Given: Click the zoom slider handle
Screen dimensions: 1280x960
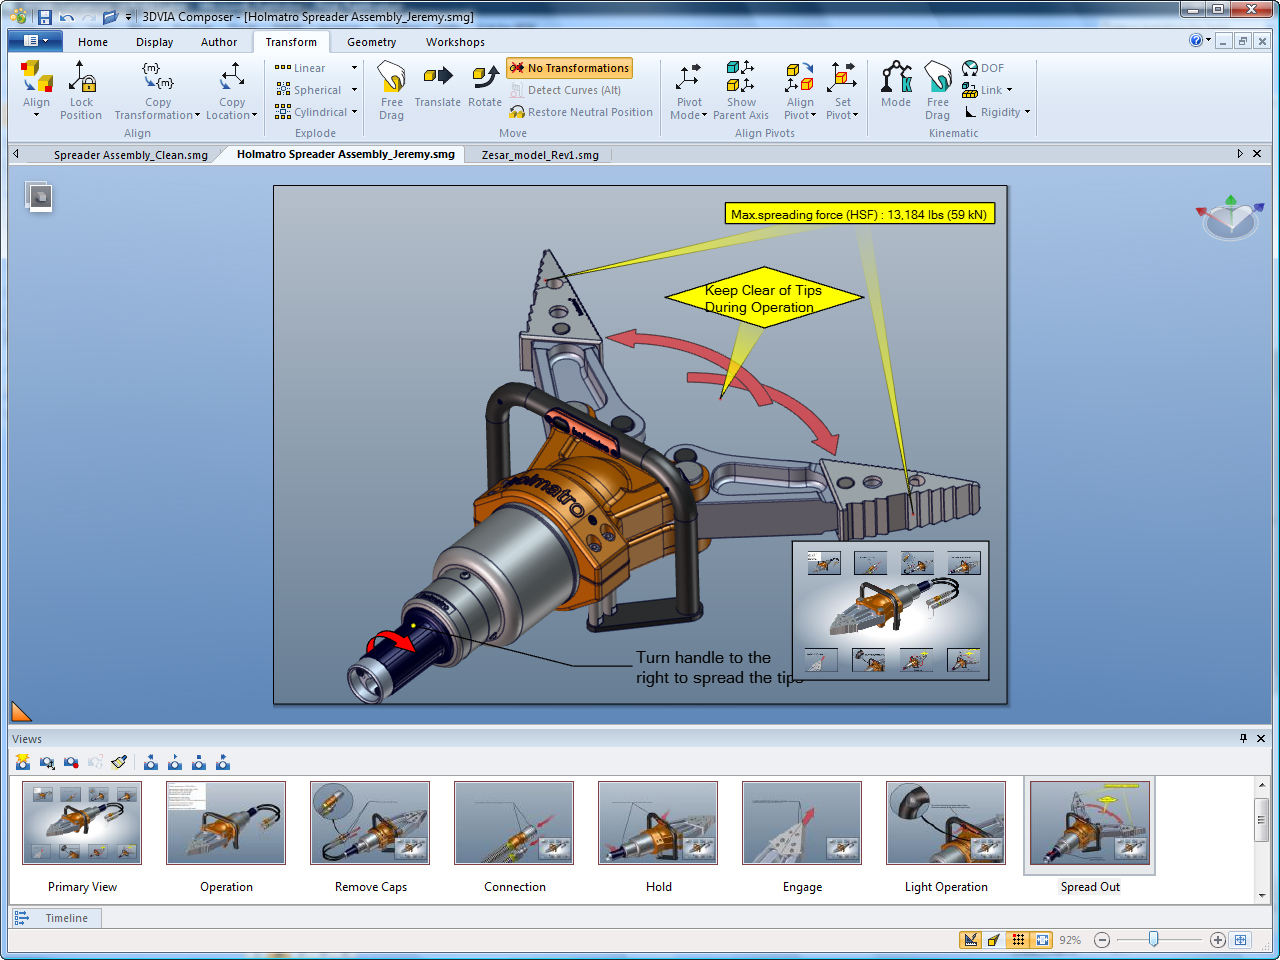Looking at the screenshot, I should 1153,940.
